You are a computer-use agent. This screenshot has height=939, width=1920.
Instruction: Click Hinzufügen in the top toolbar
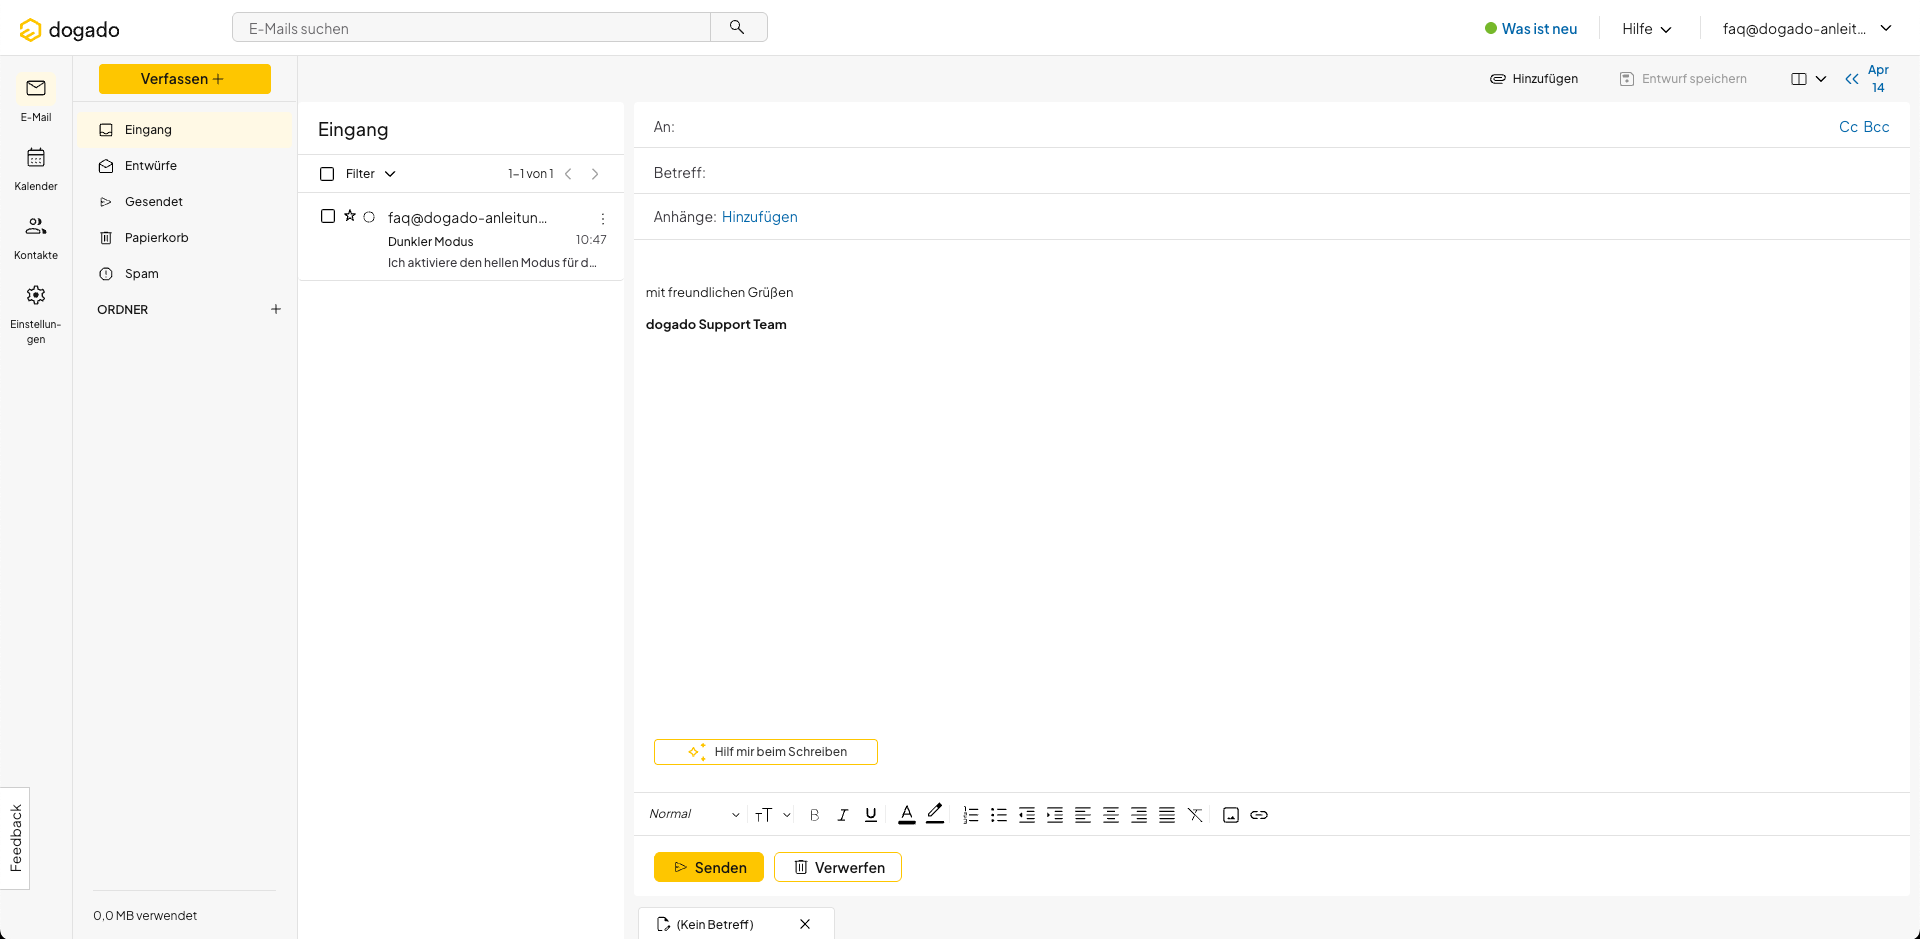(x=1534, y=79)
